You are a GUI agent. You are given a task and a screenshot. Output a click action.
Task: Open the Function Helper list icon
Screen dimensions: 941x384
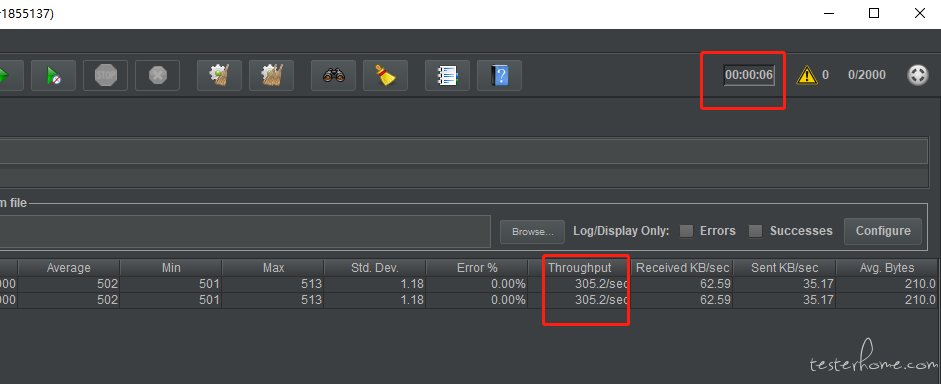tap(447, 75)
